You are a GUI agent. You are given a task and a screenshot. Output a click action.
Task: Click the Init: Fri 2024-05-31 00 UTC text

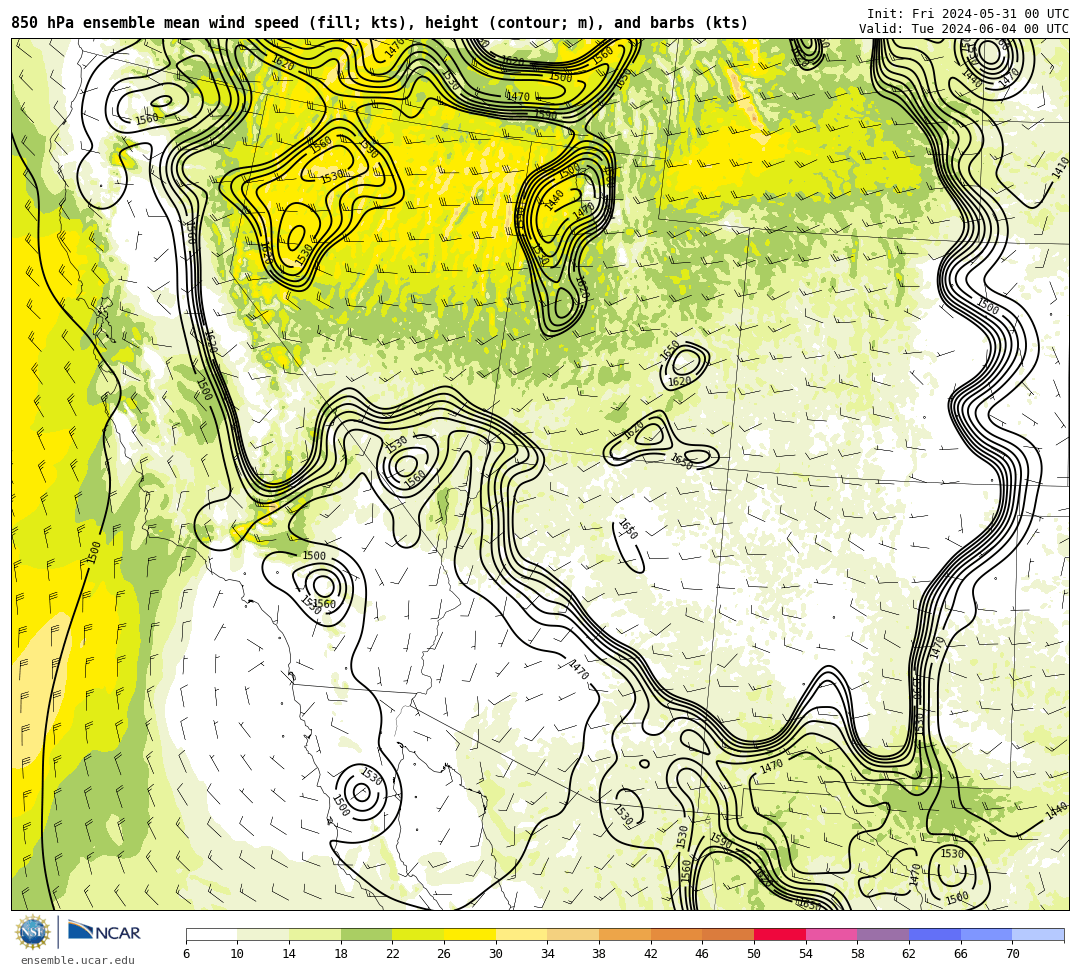(x=968, y=14)
